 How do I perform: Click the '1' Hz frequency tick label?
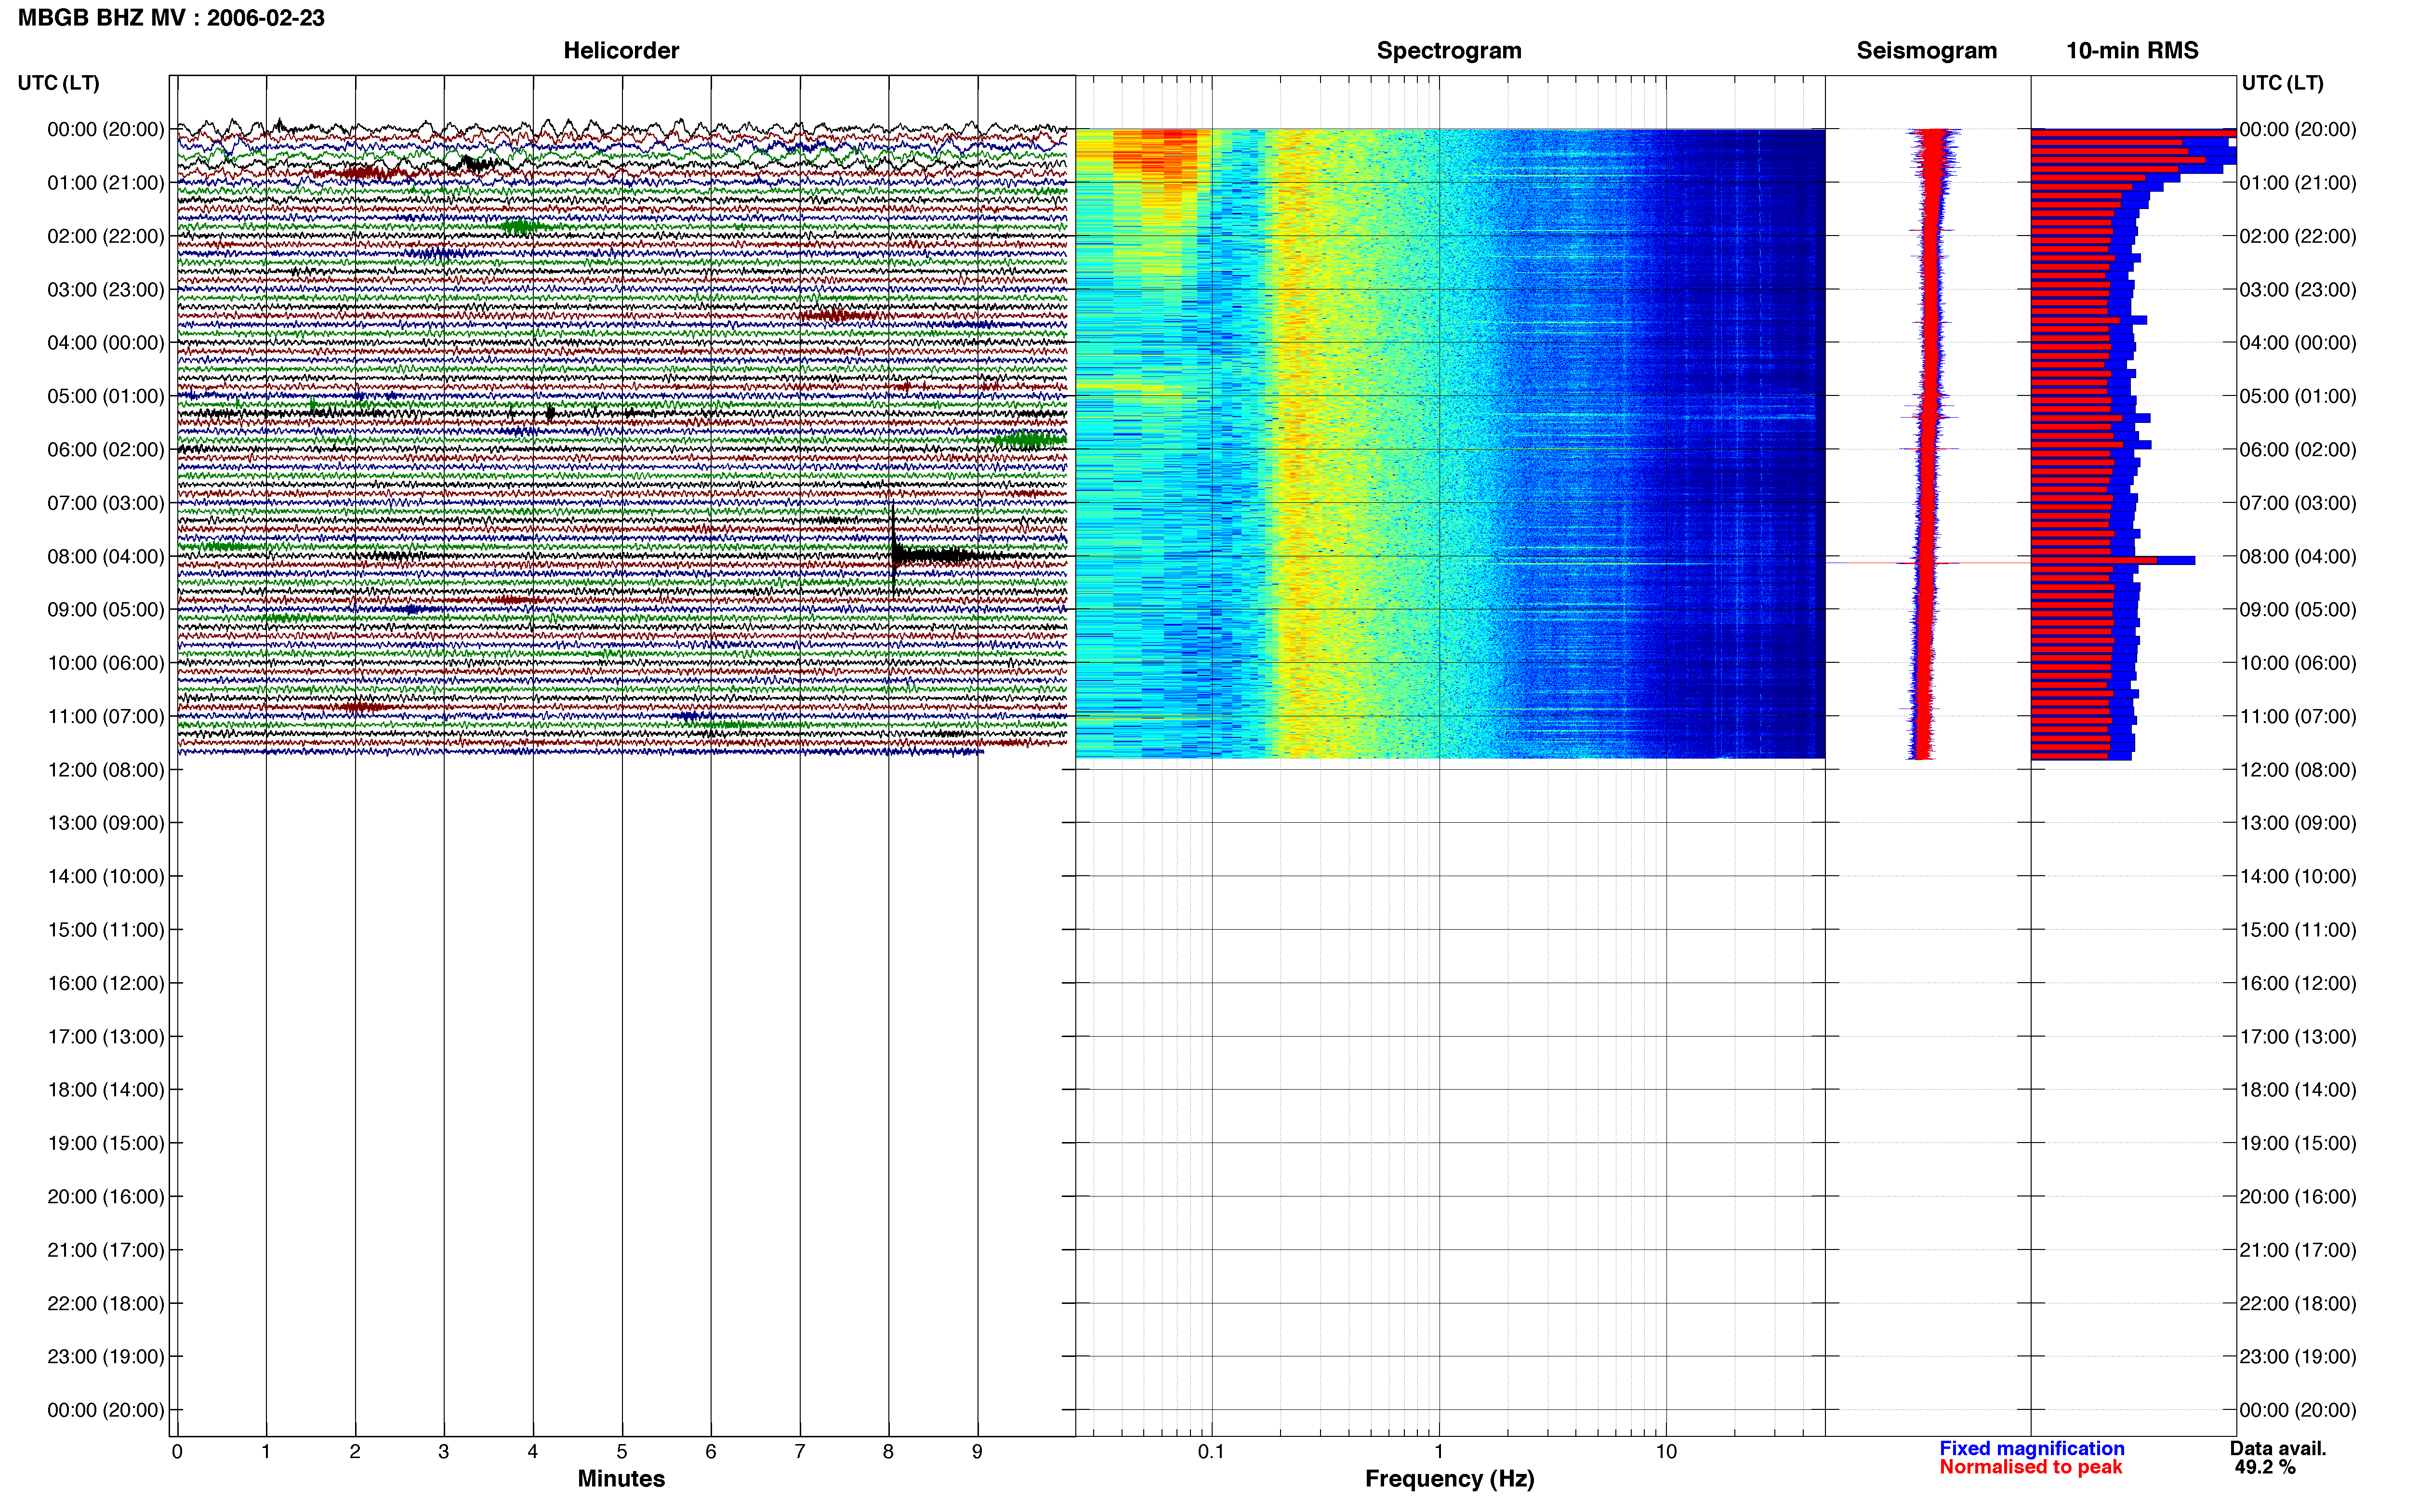tap(1439, 1452)
